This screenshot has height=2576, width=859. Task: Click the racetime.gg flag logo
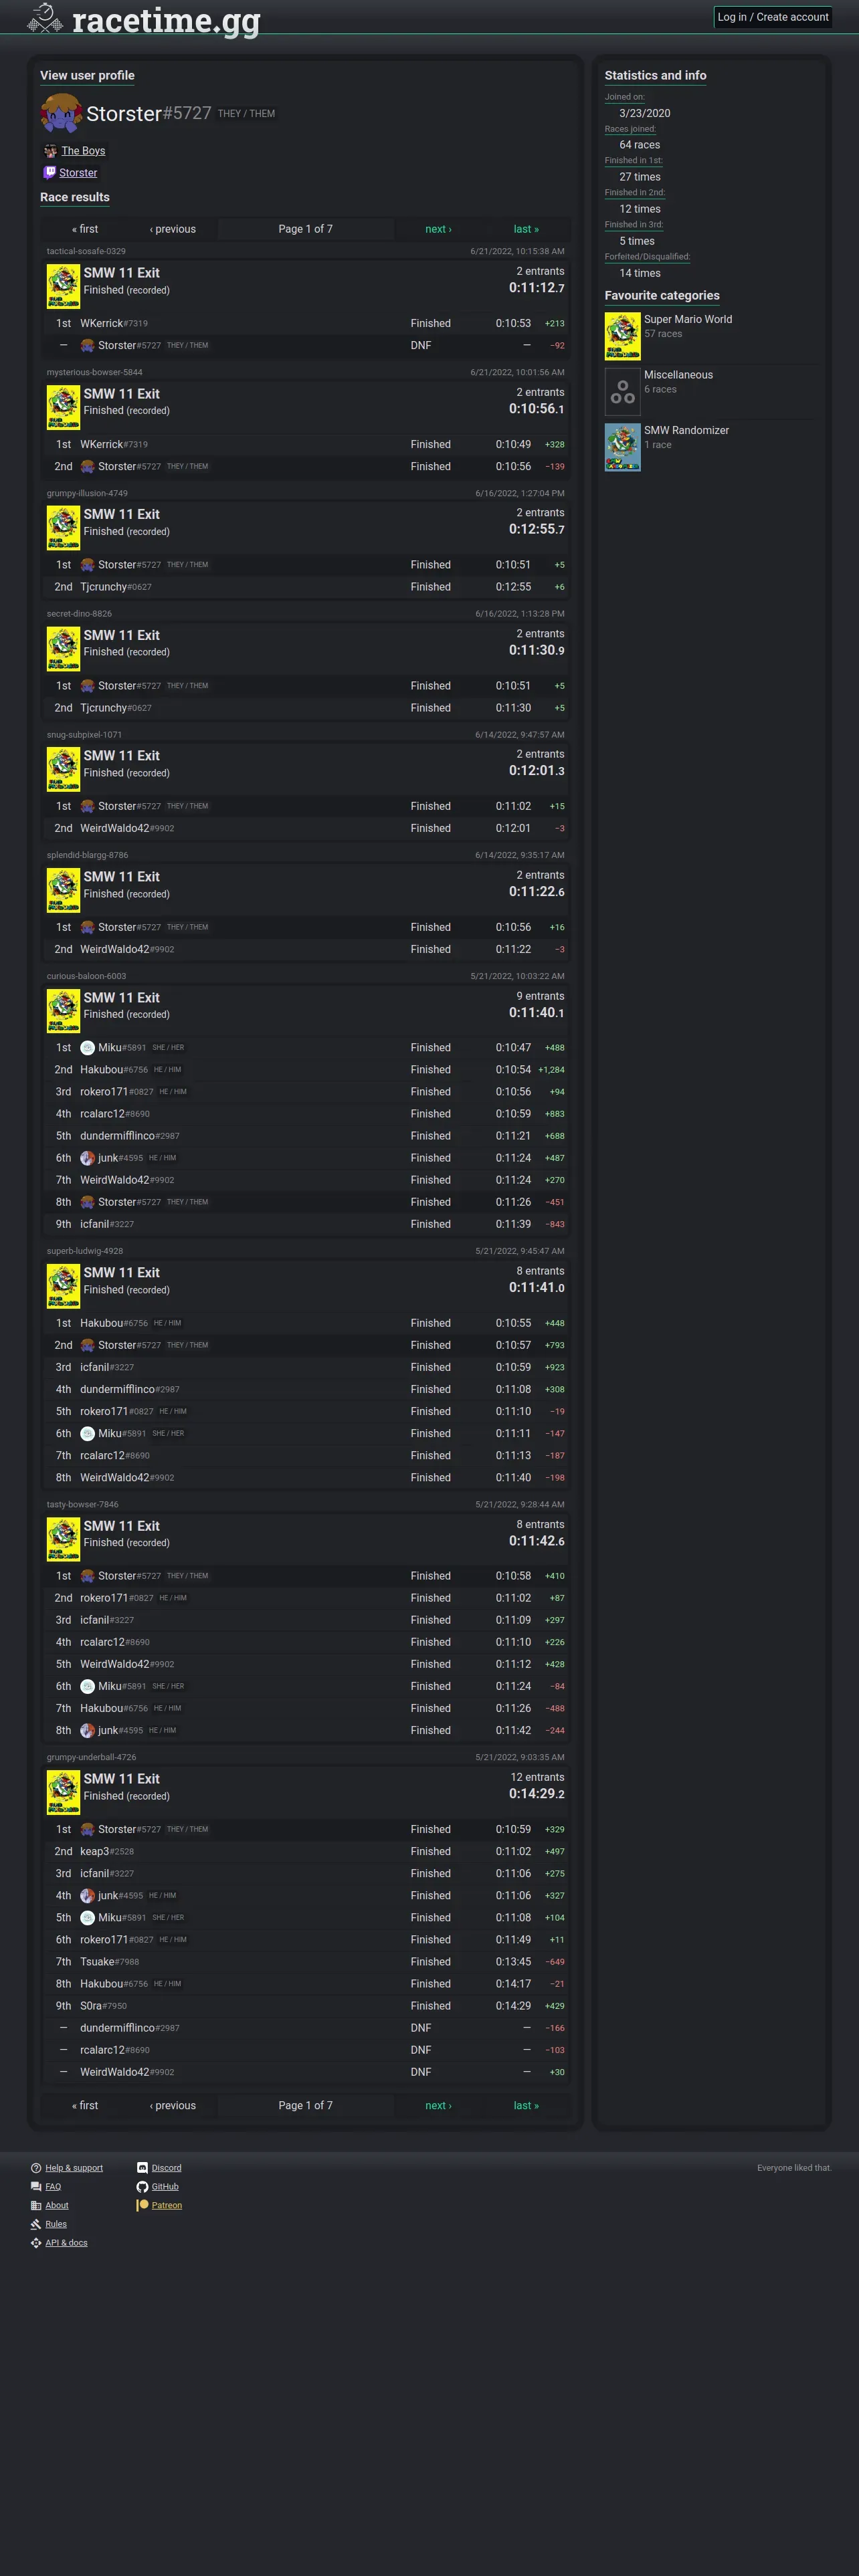(45, 18)
